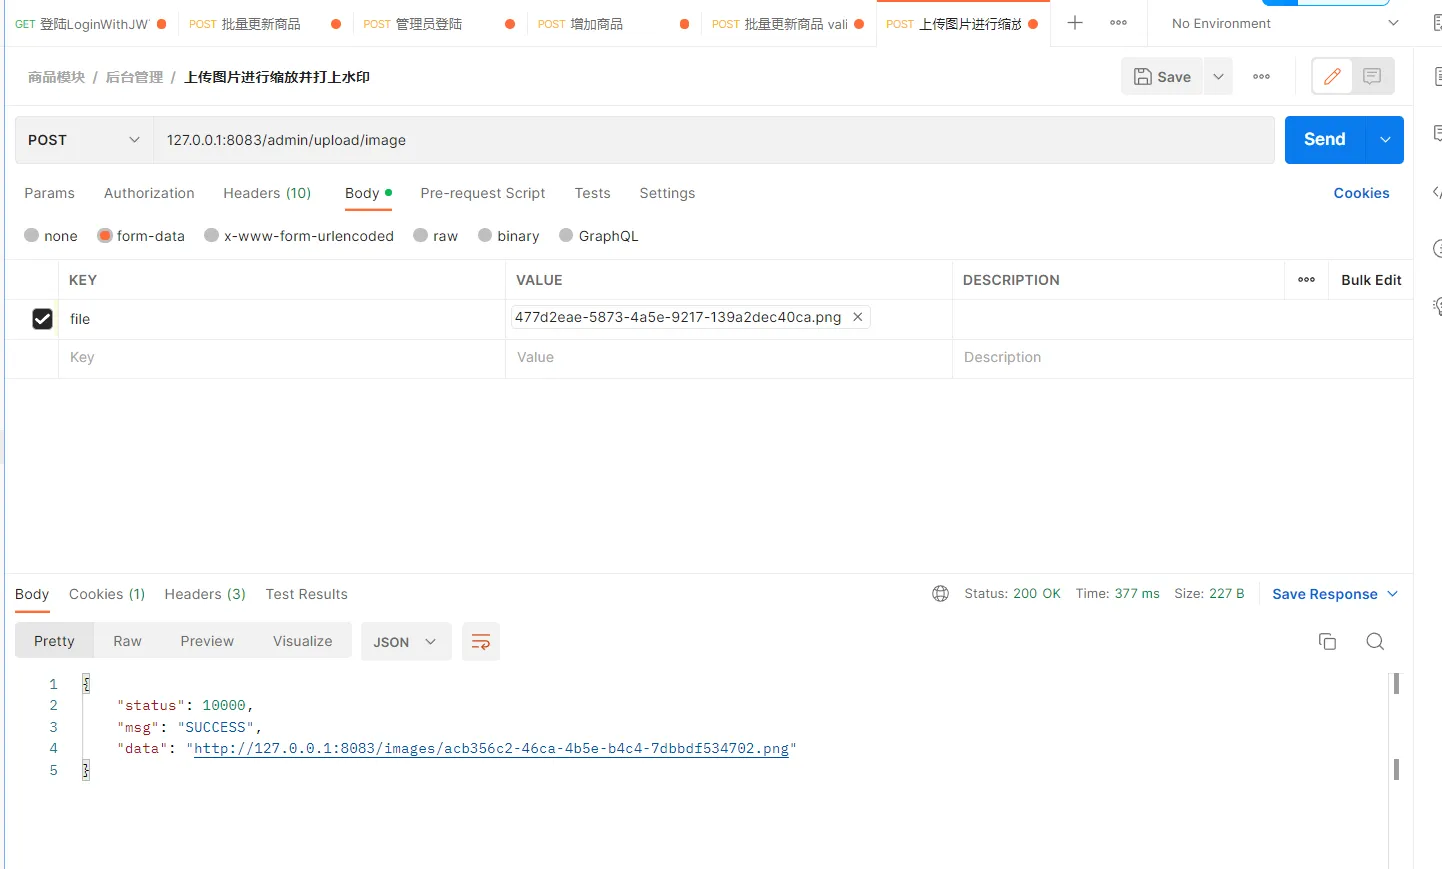Expand the No Environment selector
Viewport: 1442px width, 869px height.
click(1285, 23)
